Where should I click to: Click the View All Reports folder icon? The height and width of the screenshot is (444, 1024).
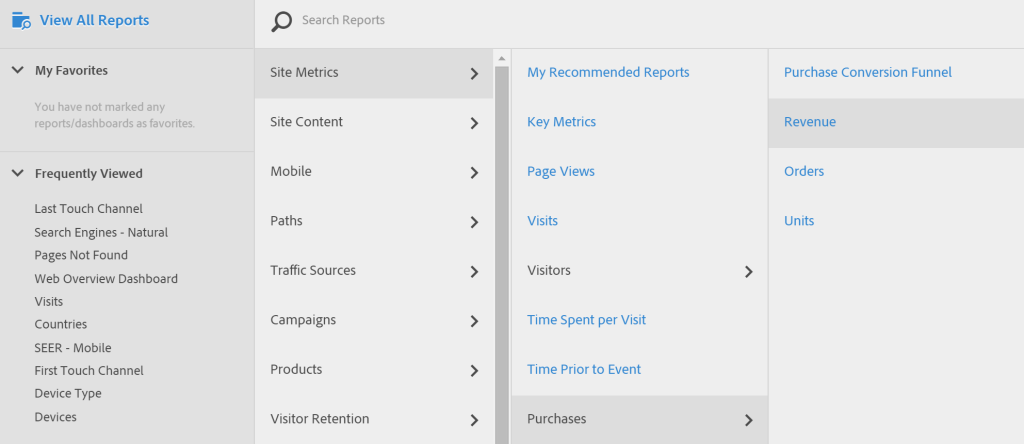21,20
